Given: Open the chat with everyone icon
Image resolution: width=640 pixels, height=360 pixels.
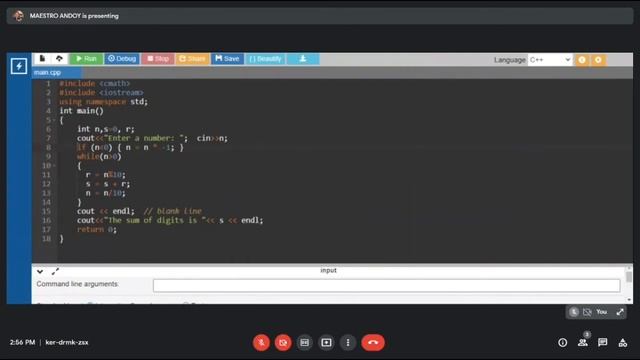Looking at the screenshot, I should pyautogui.click(x=602, y=342).
